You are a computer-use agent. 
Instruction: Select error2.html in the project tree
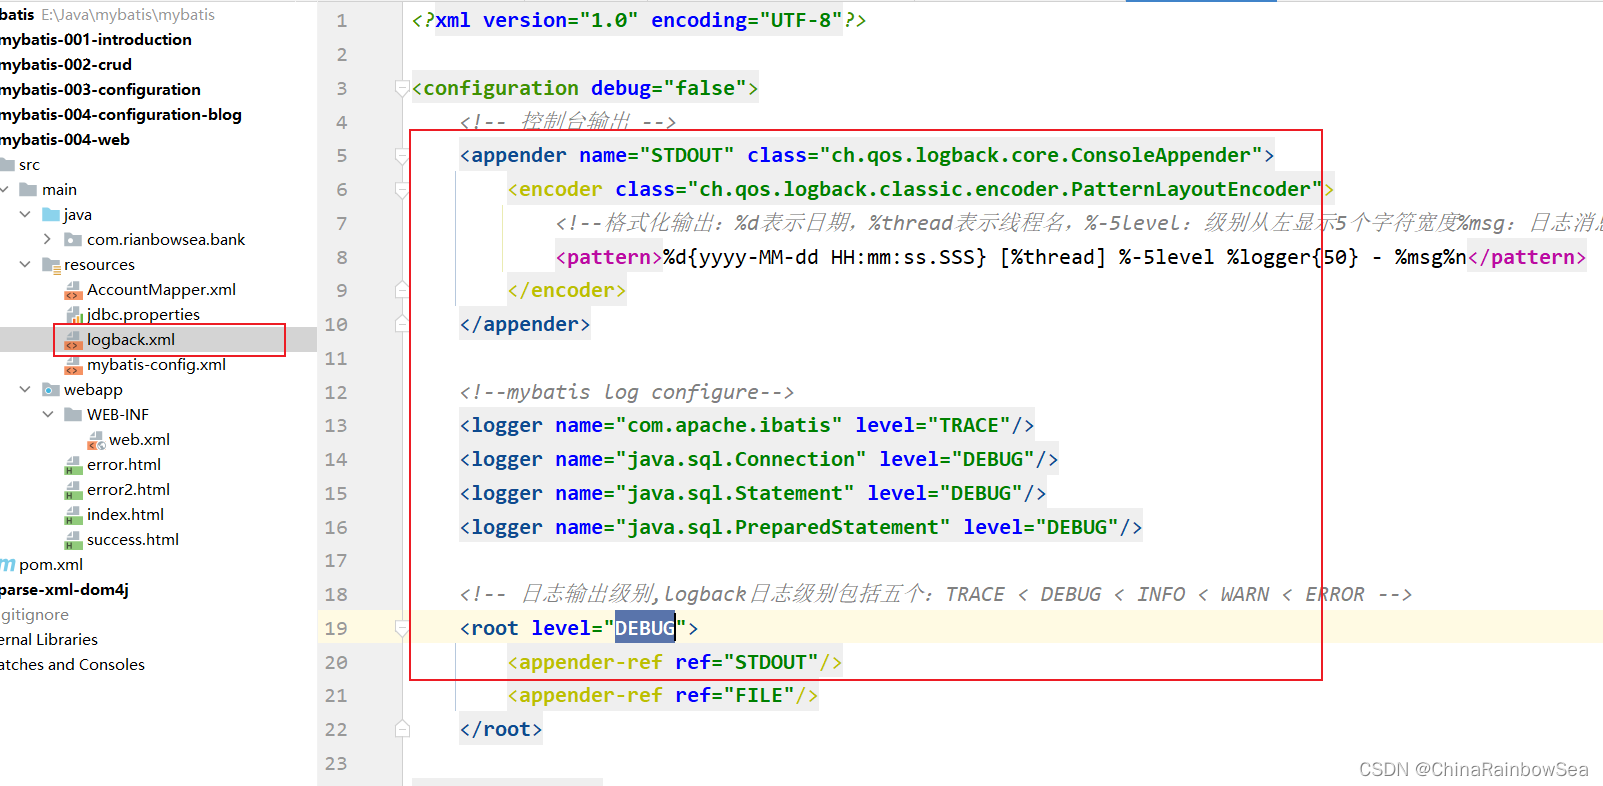[128, 490]
